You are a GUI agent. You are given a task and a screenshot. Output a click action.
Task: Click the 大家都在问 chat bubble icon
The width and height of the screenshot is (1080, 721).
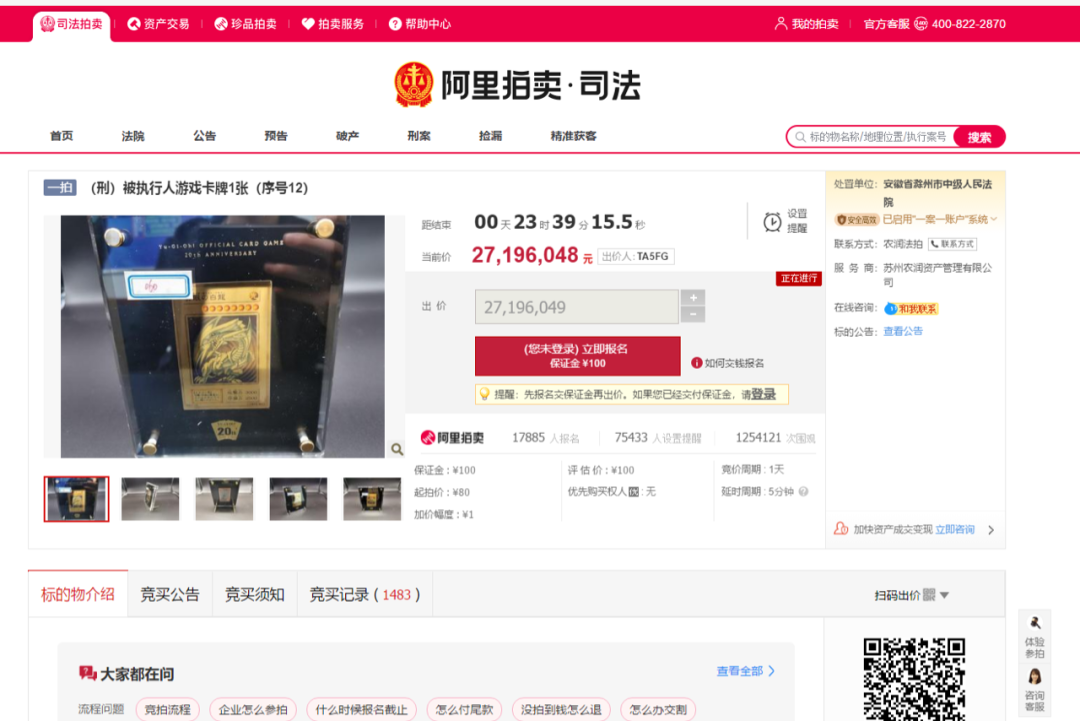(87, 673)
